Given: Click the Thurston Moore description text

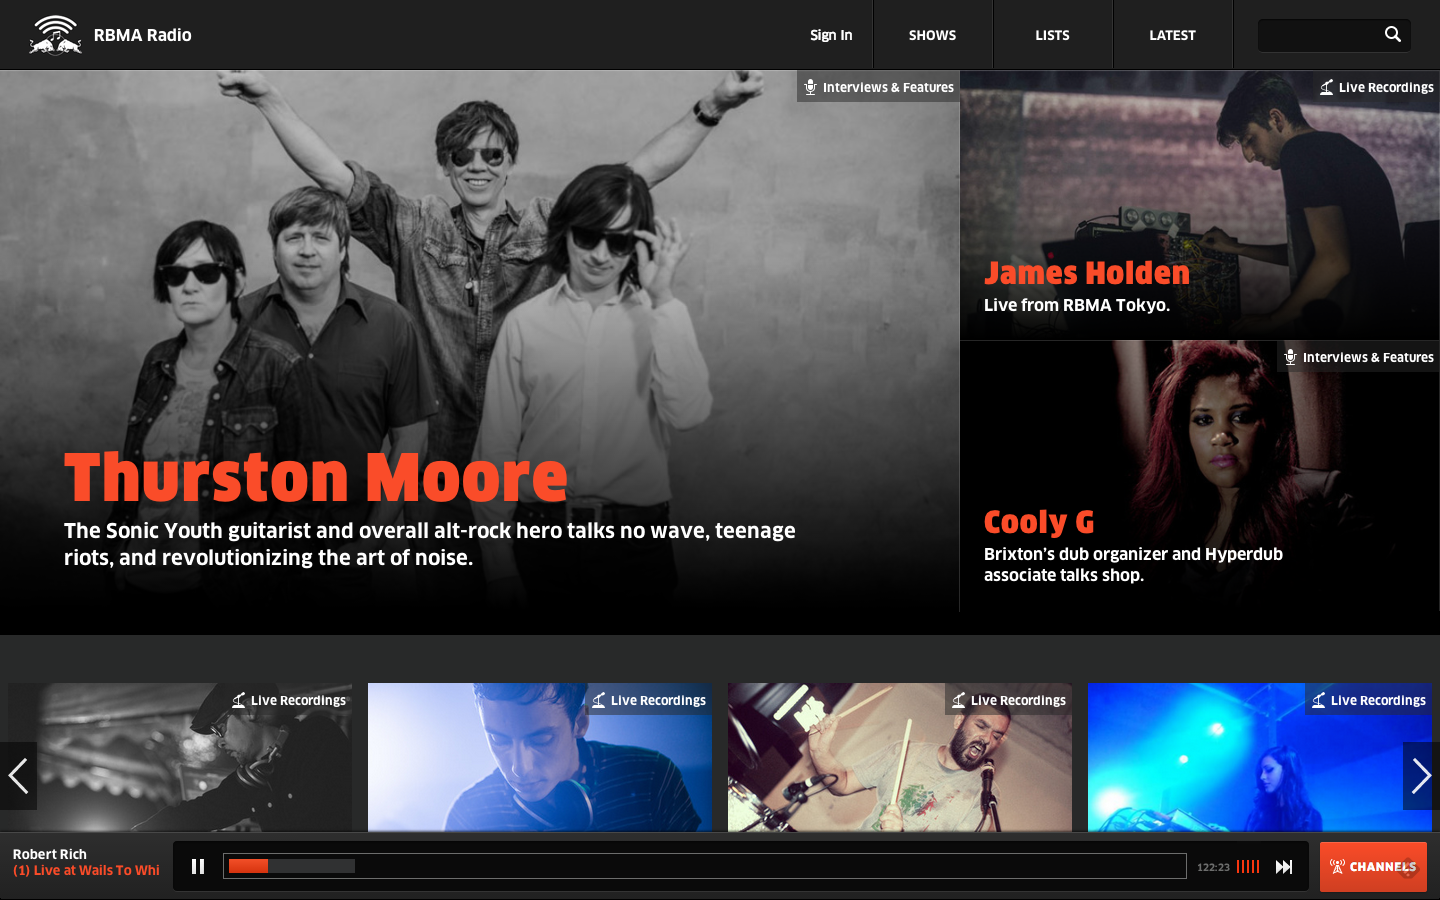Looking at the screenshot, I should pyautogui.click(x=430, y=544).
